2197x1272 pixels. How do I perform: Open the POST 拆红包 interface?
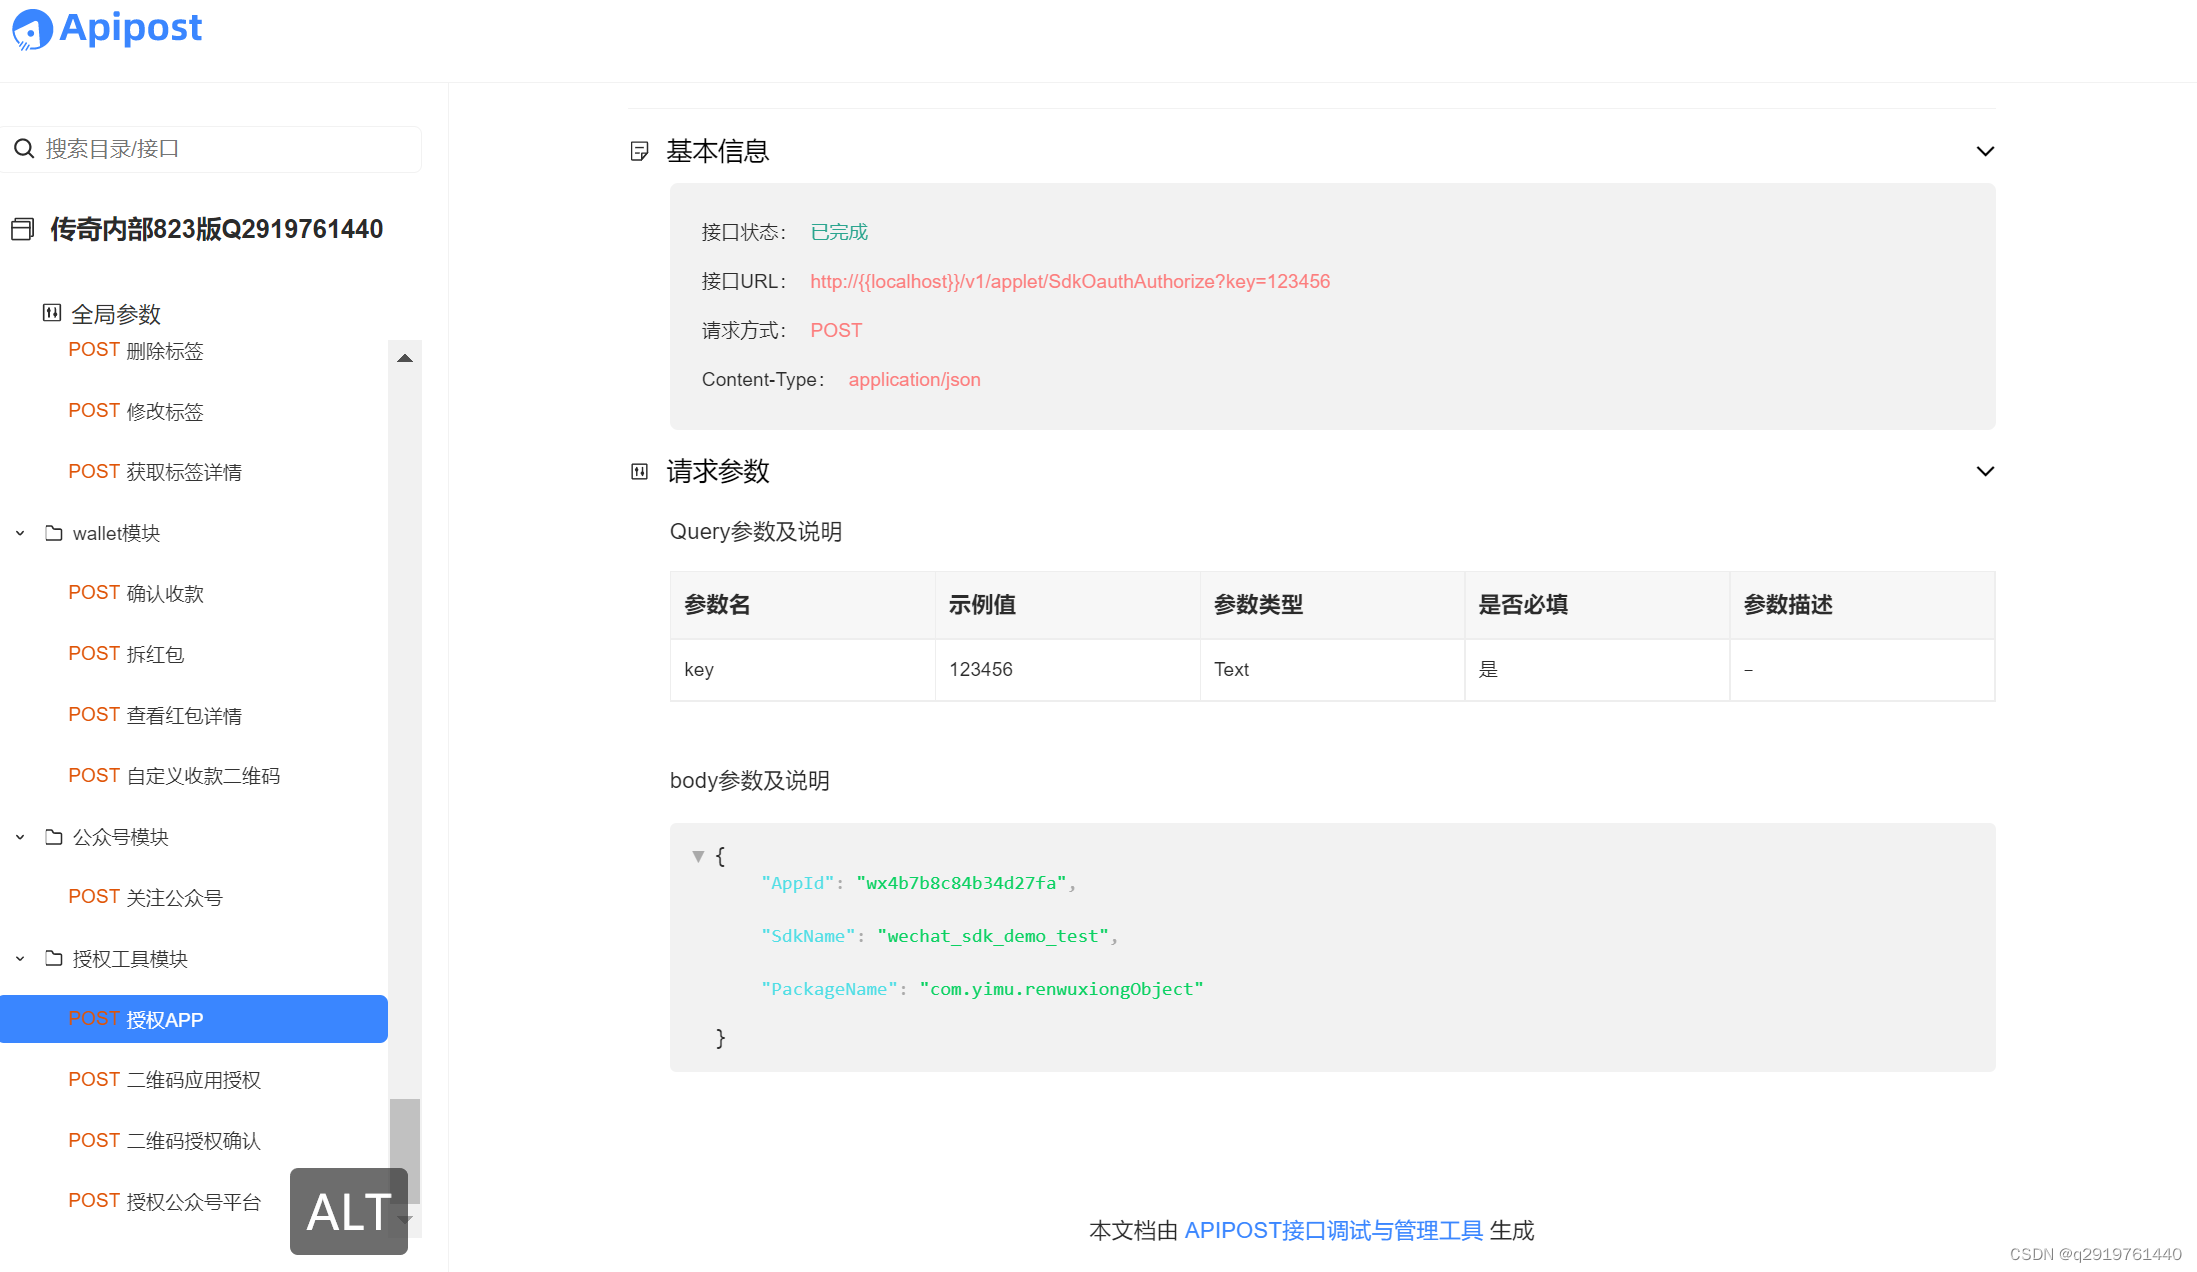coord(126,654)
